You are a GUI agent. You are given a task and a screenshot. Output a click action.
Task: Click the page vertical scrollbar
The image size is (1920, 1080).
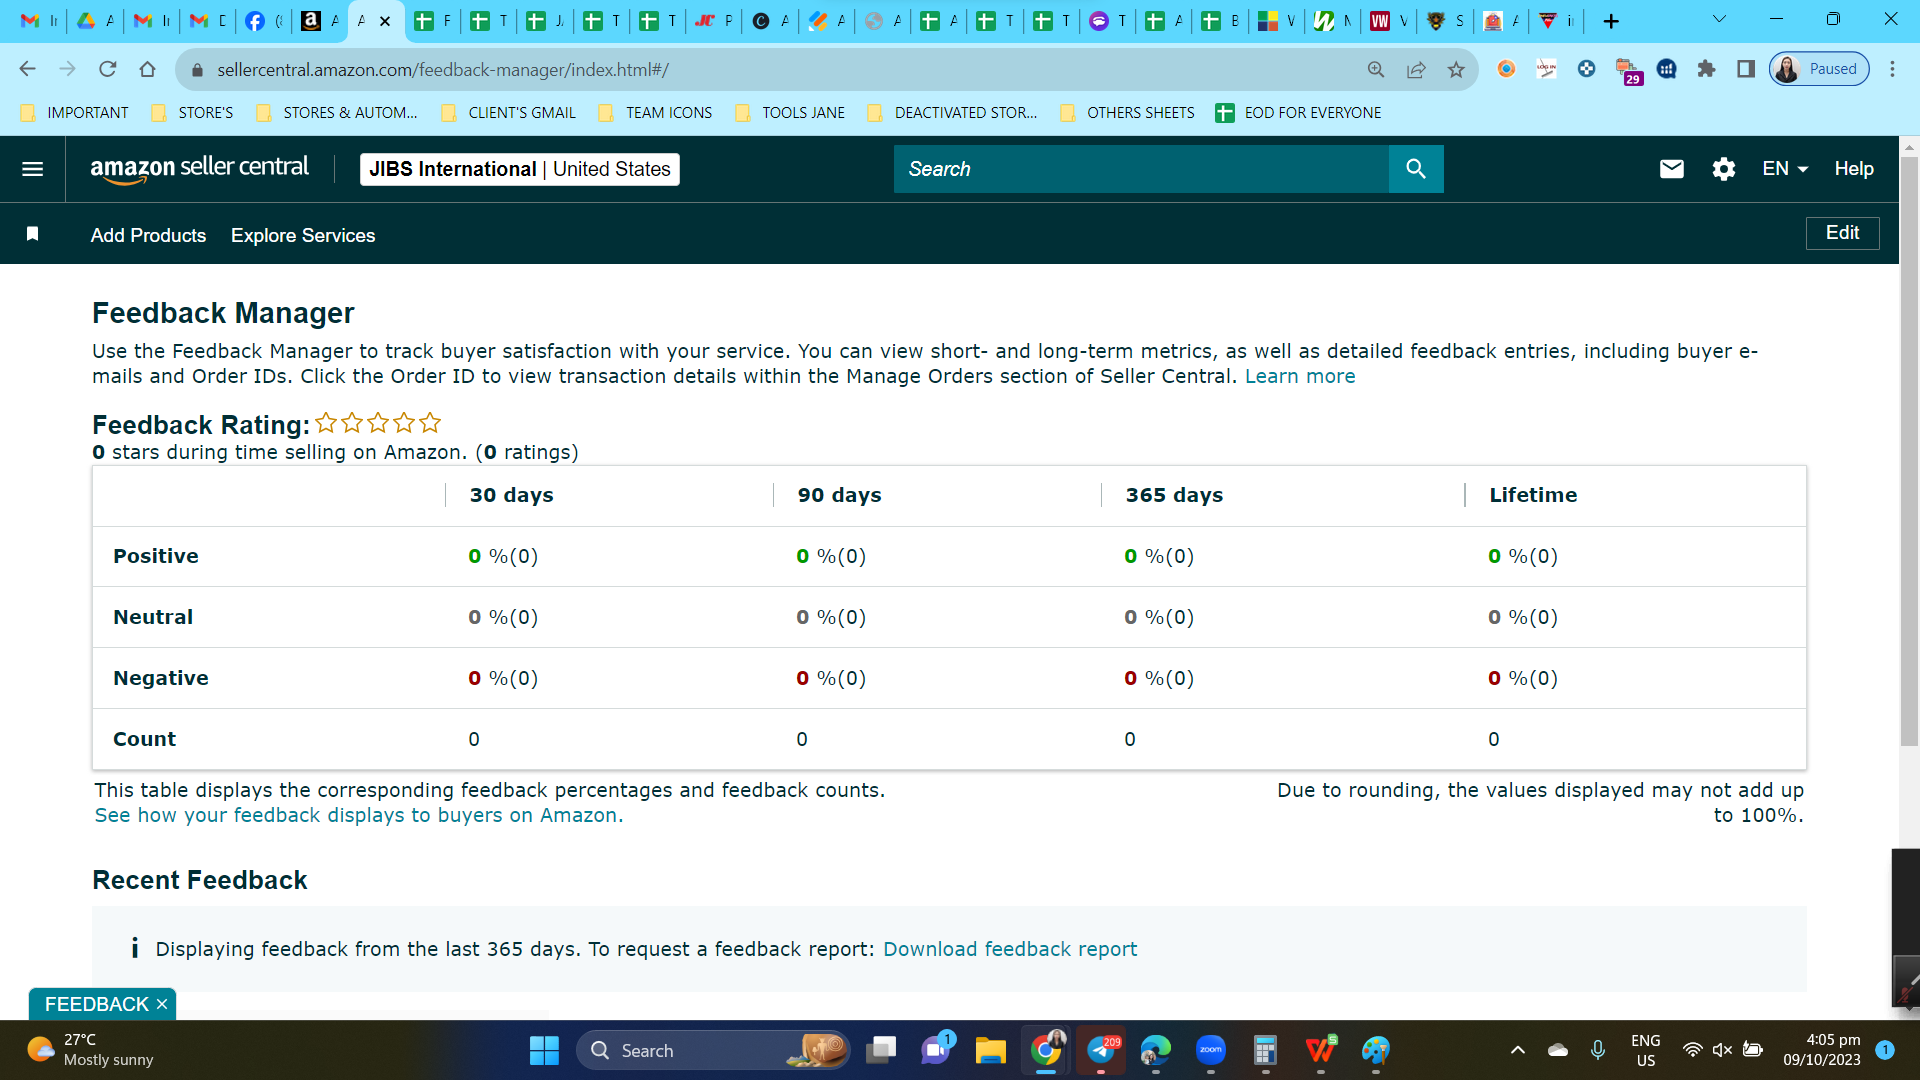pos(1909,450)
